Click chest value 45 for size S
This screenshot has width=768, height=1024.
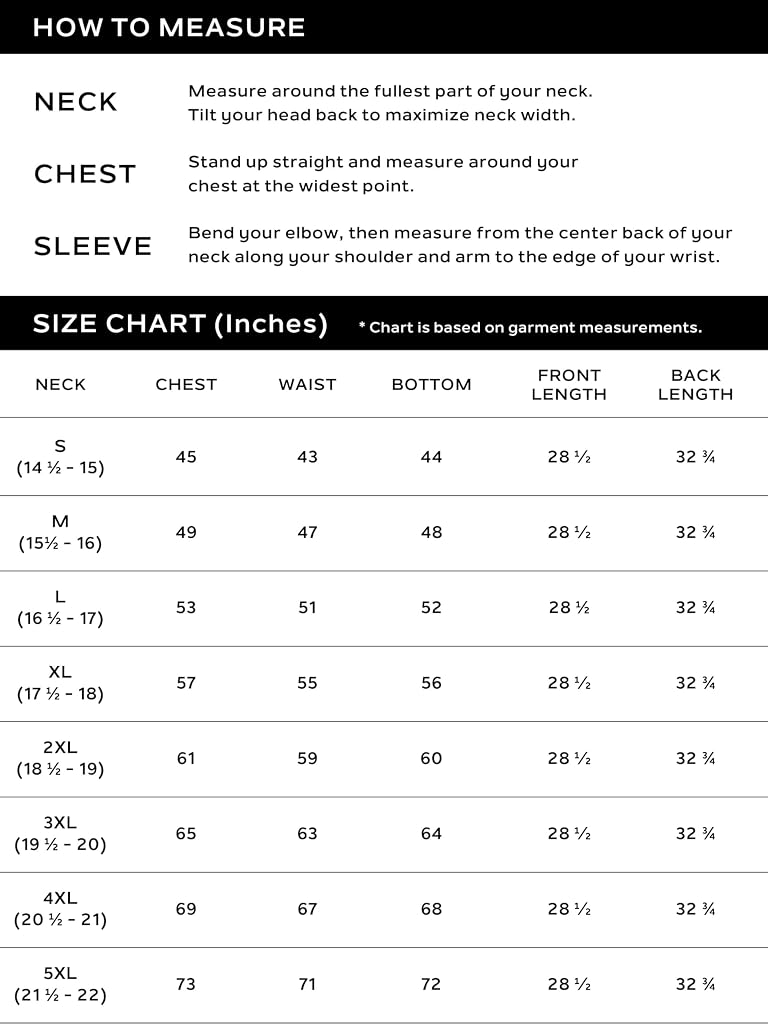point(186,456)
